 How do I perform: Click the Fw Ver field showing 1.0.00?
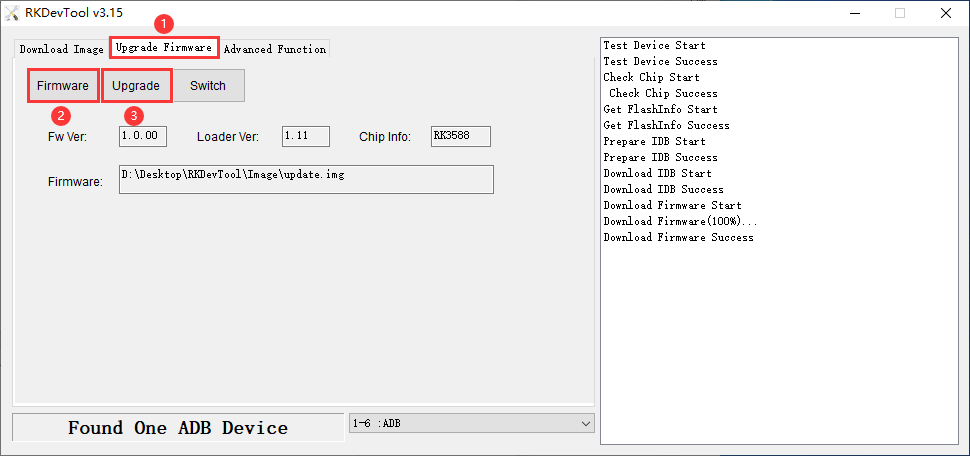coord(143,136)
